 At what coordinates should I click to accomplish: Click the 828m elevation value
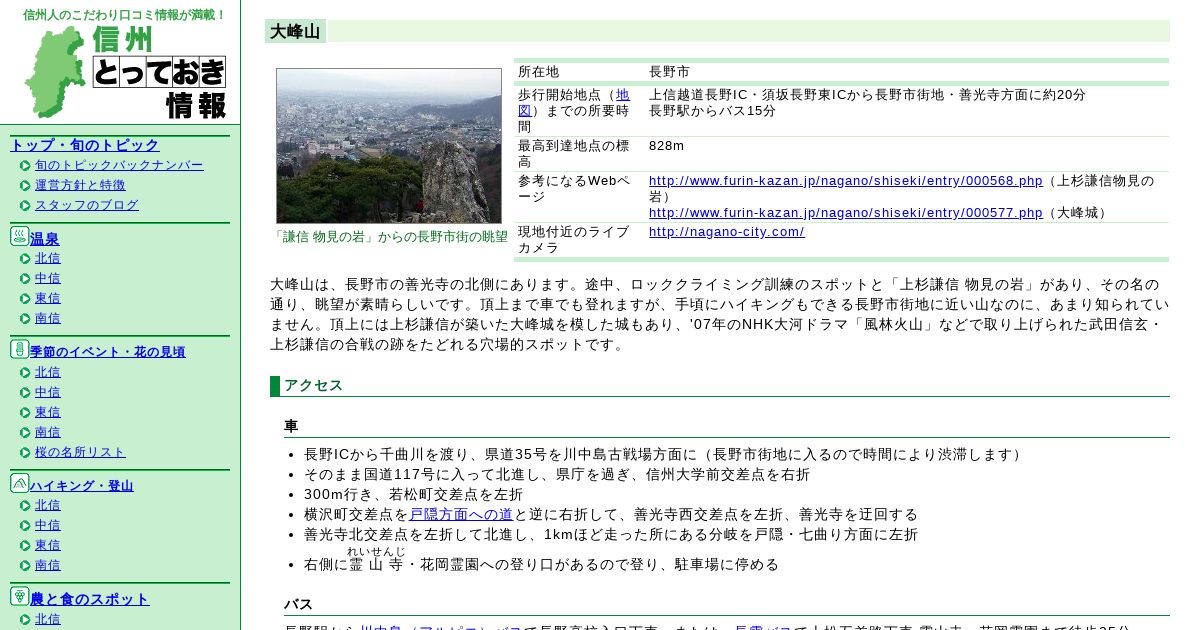tap(667, 146)
